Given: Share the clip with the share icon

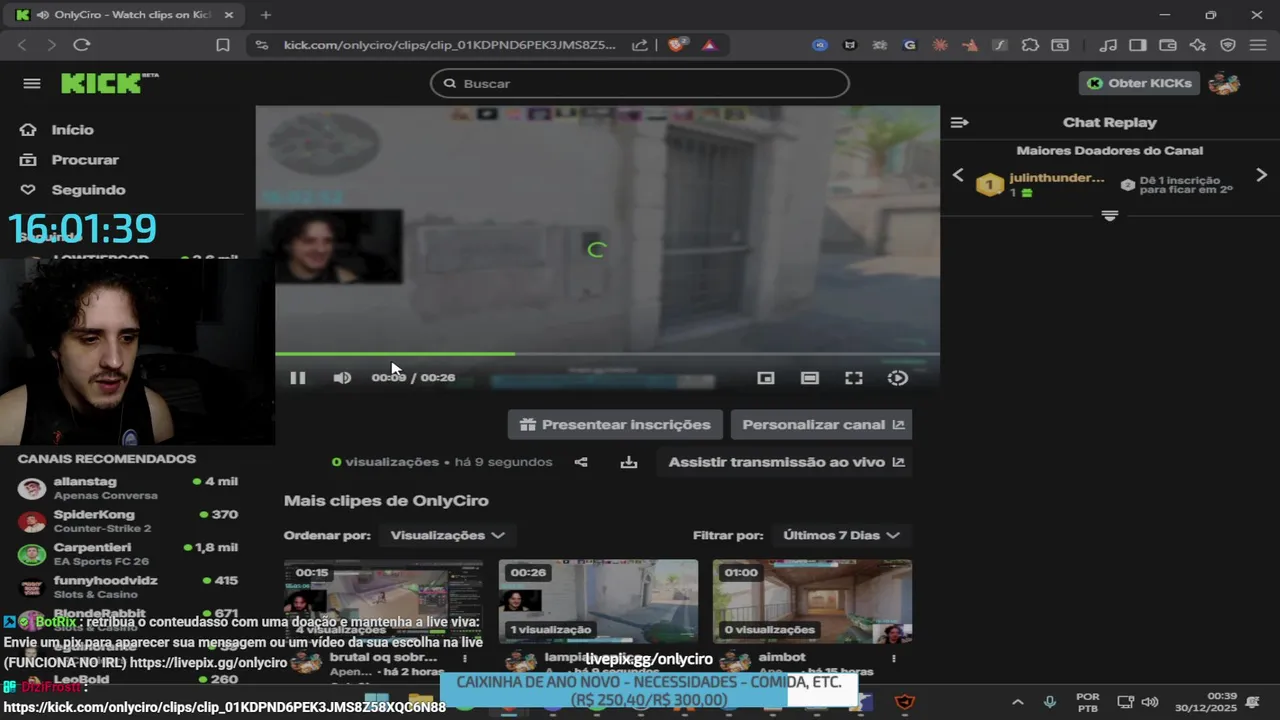Looking at the screenshot, I should pyautogui.click(x=581, y=462).
